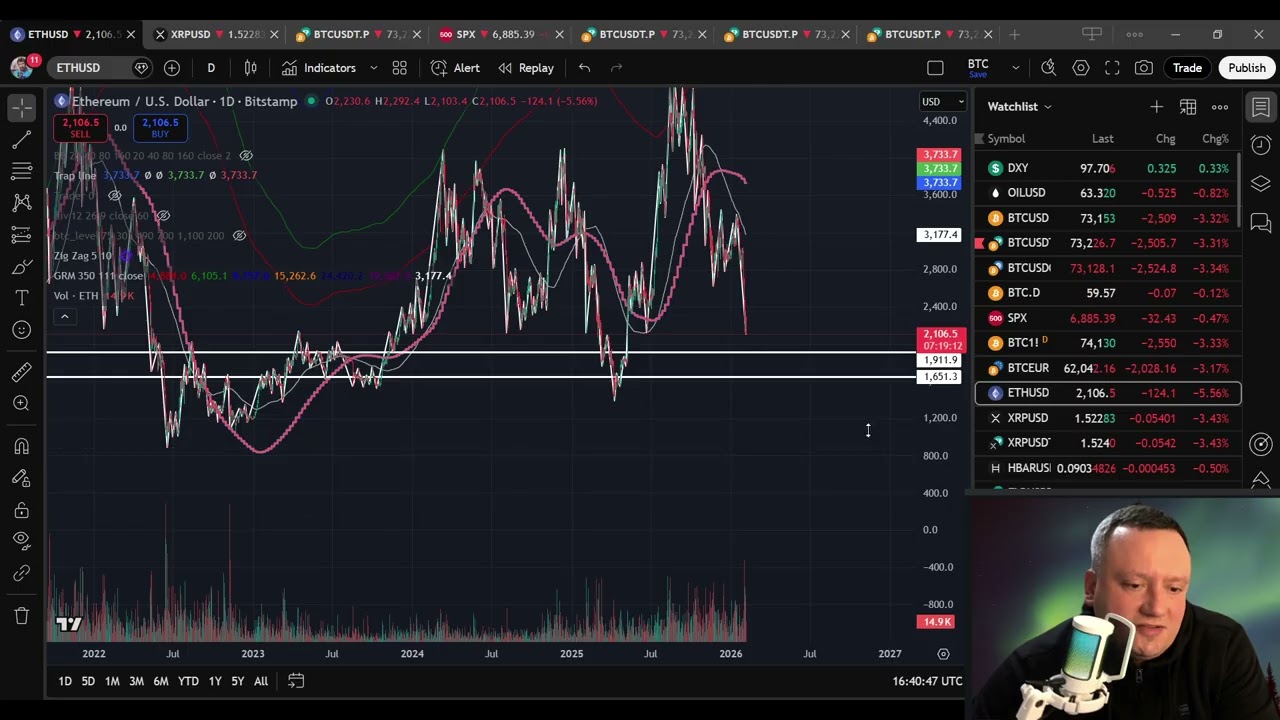Open a new tab with plus button

pos(1014,34)
